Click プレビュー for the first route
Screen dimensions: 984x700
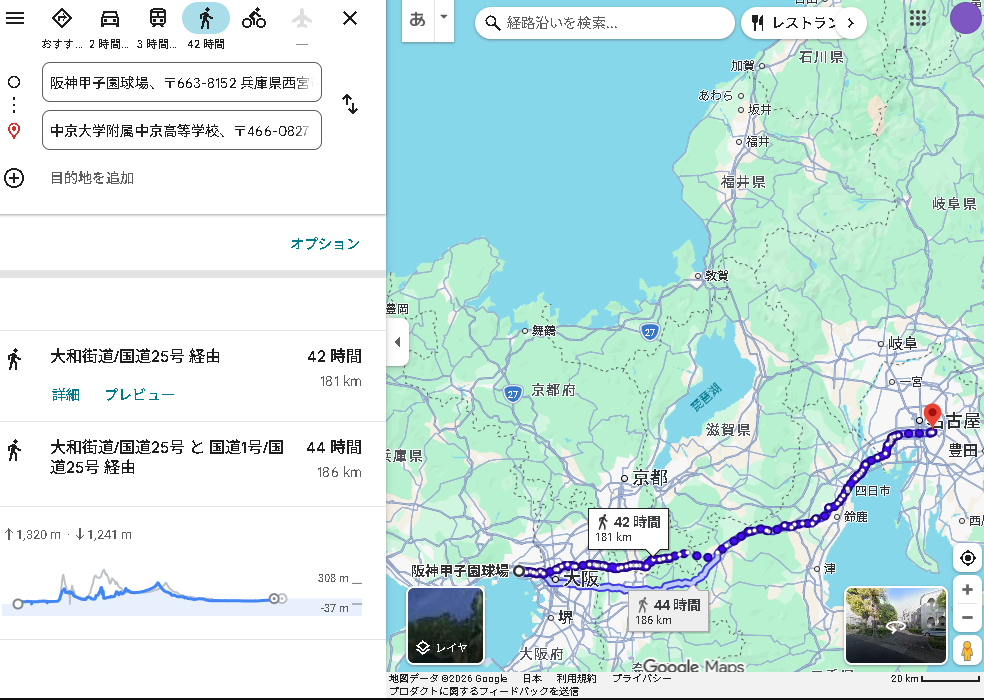140,395
